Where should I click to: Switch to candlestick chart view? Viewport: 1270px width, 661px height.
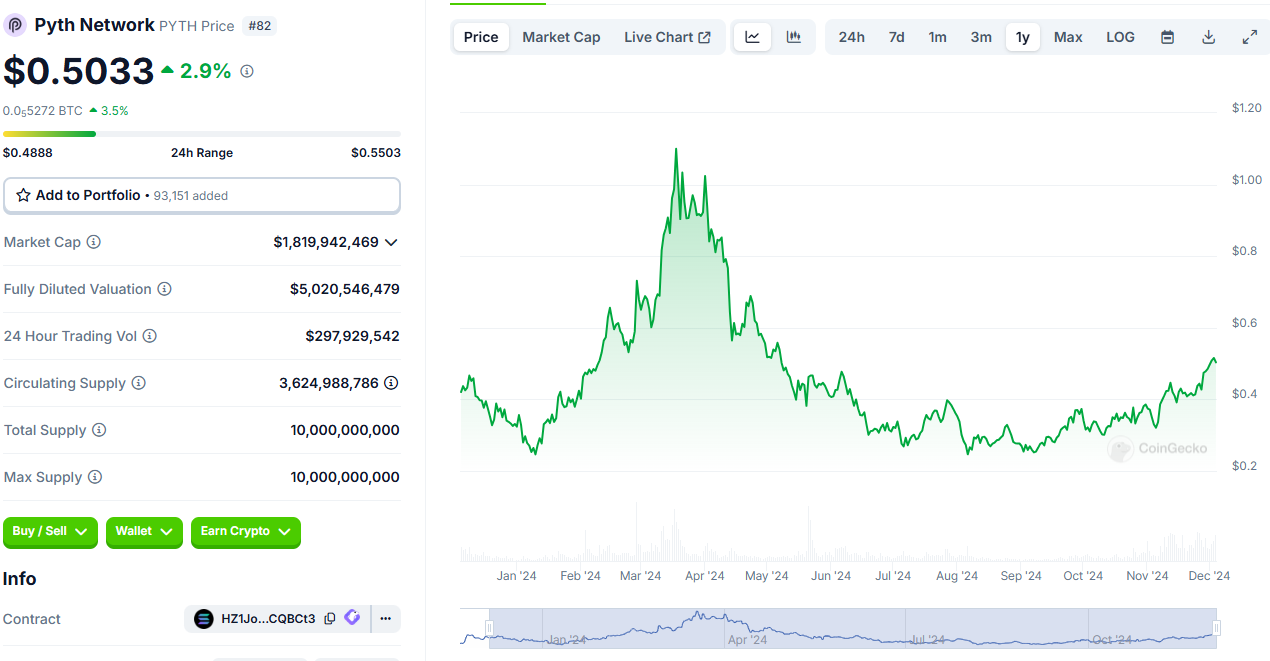pos(794,37)
